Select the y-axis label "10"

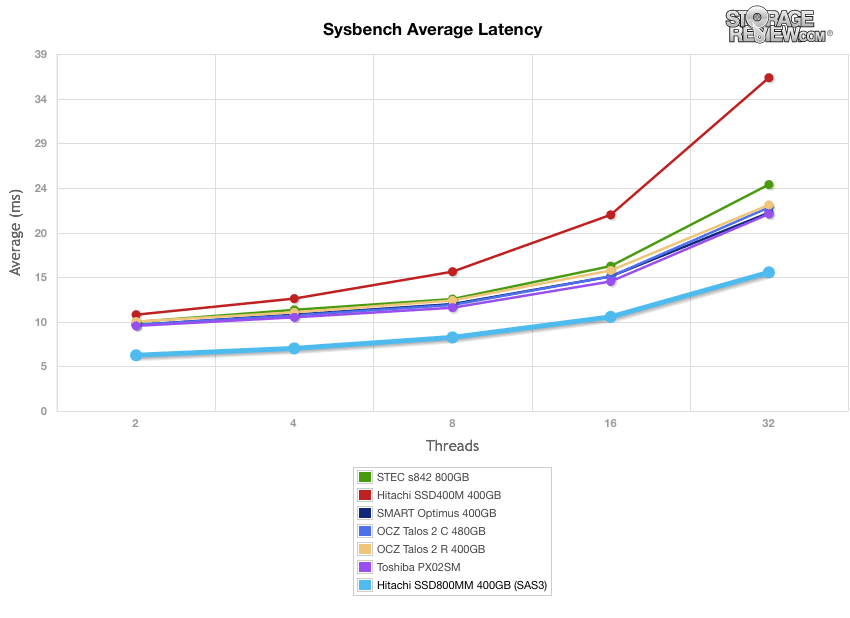41,322
